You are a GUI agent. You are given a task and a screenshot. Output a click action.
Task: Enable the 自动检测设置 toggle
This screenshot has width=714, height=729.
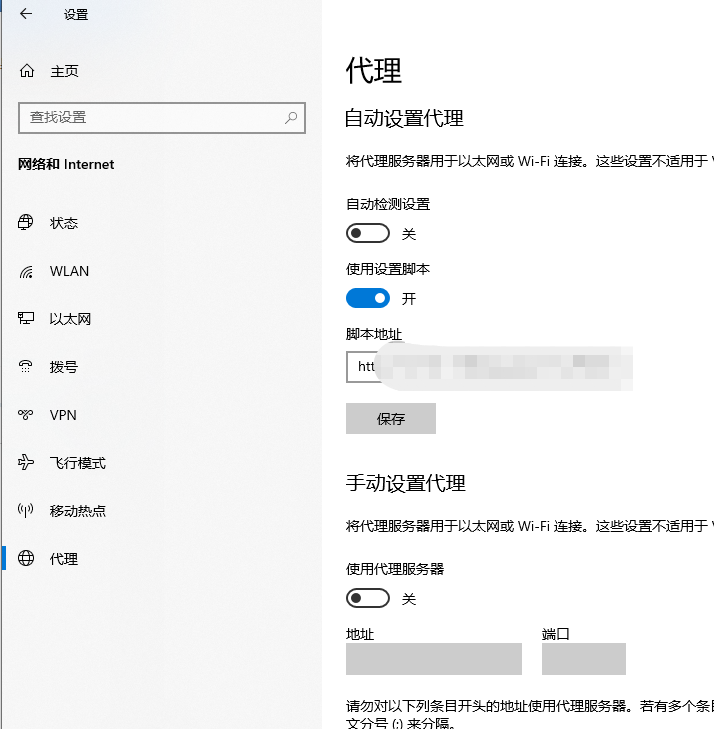click(367, 233)
